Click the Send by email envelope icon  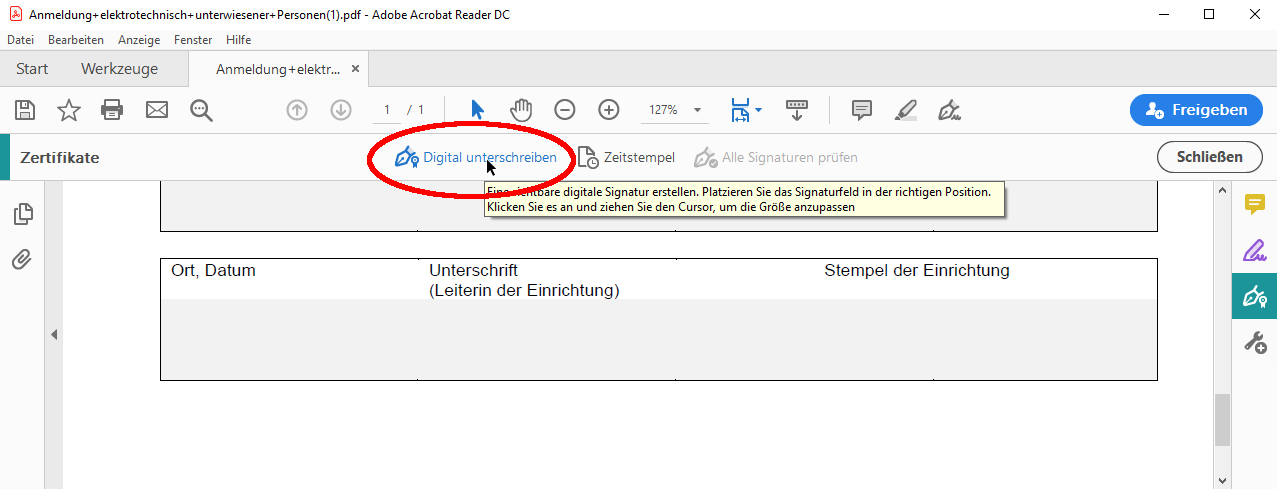pyautogui.click(x=157, y=110)
